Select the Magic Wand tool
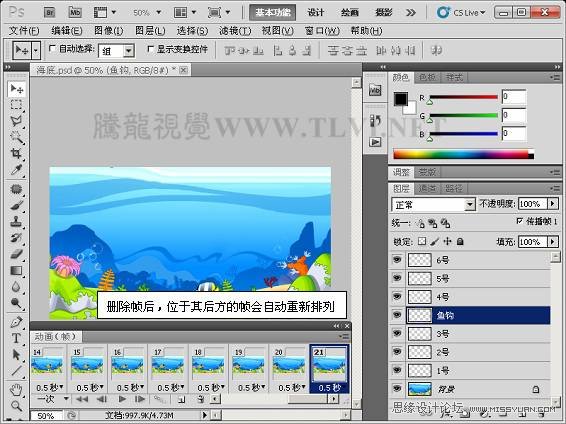Screen dimensions: 566x424 point(17,137)
